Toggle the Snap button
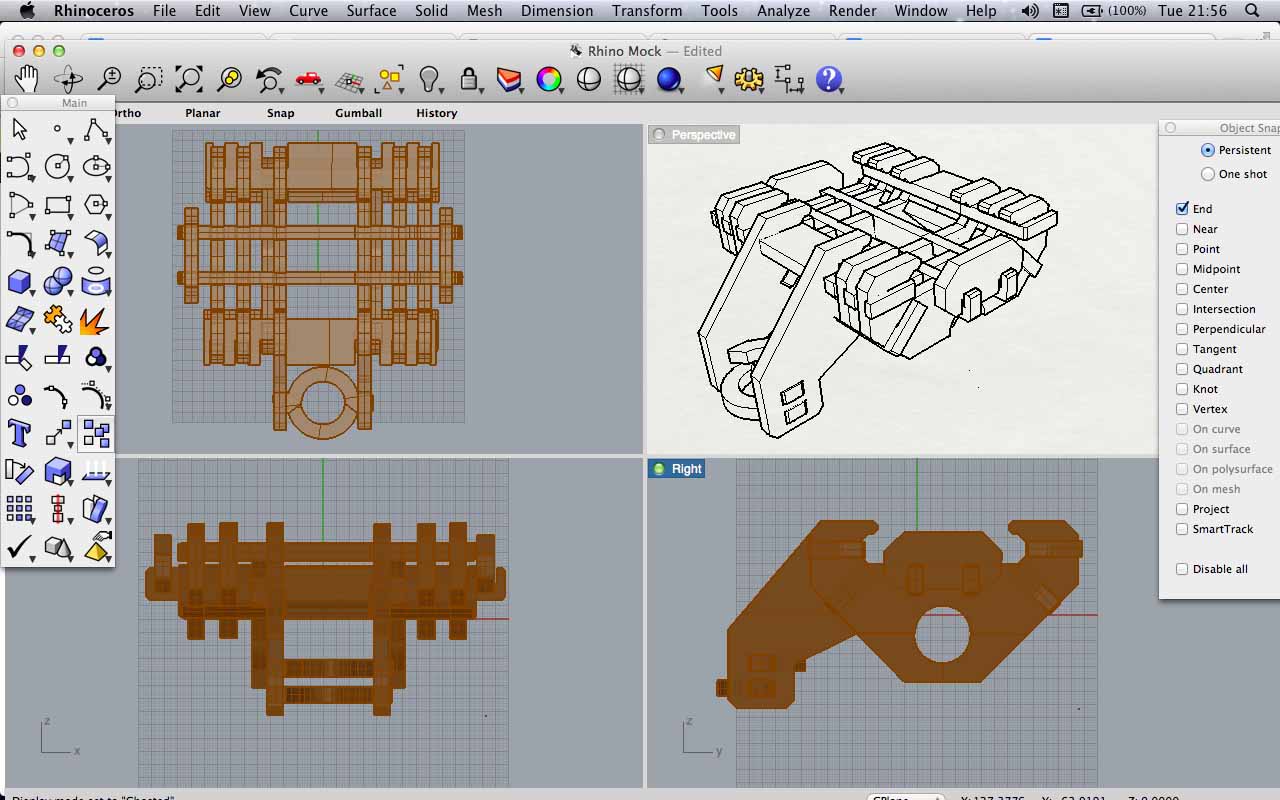The height and width of the screenshot is (800, 1280). click(x=281, y=113)
